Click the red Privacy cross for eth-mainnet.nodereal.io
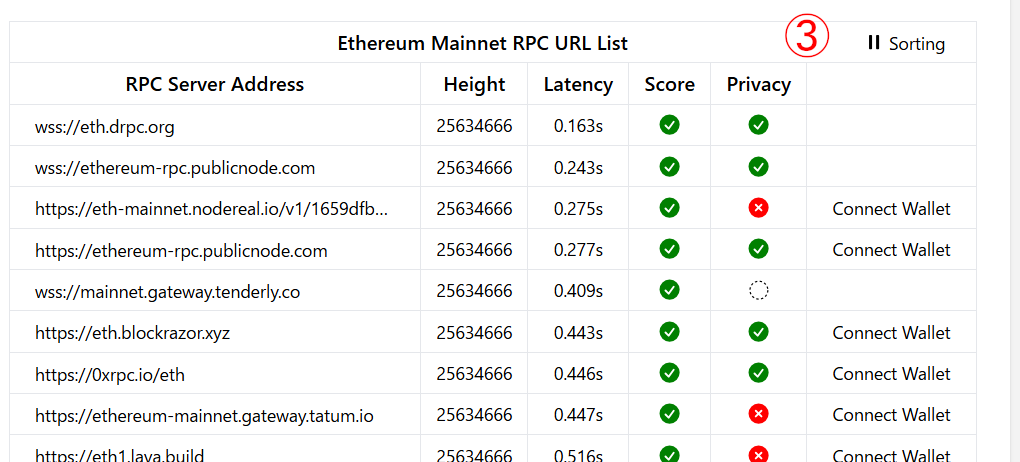The height and width of the screenshot is (462, 1020). [x=758, y=208]
